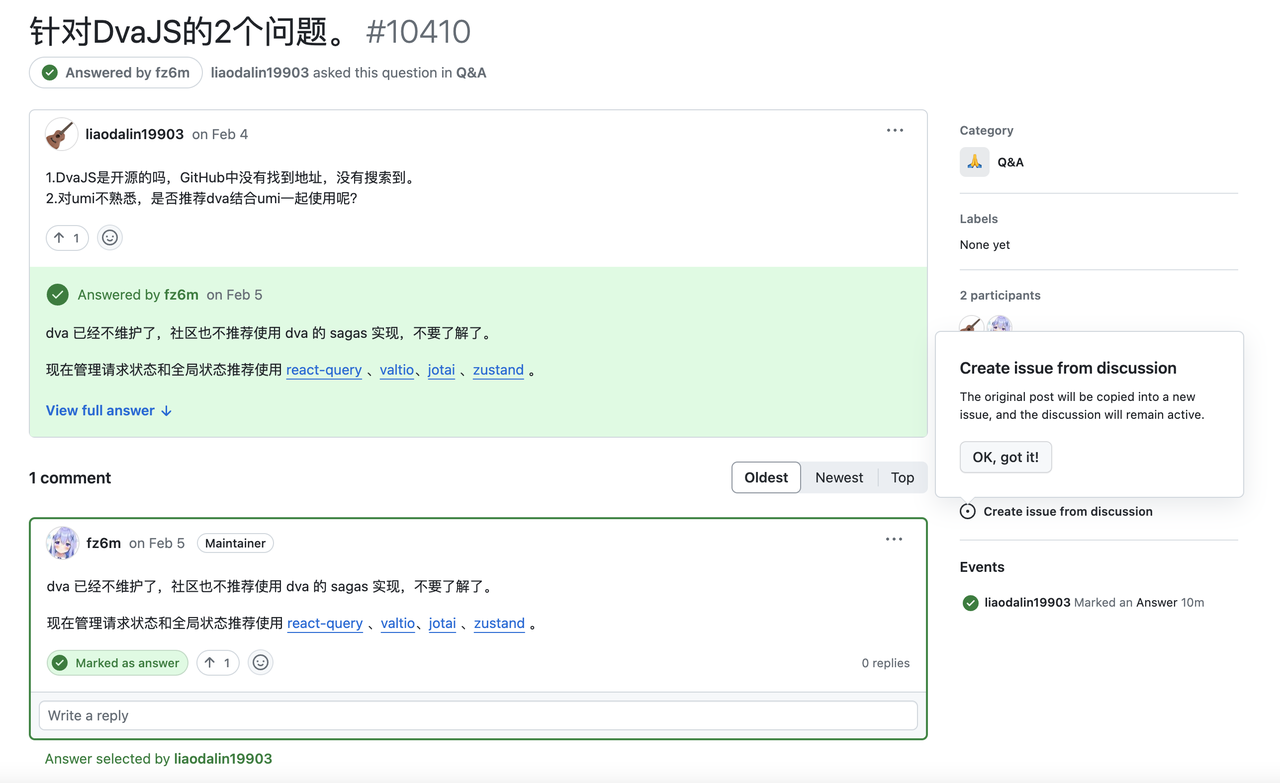
Task: Click the Q&A praying hands category icon
Action: (974, 162)
